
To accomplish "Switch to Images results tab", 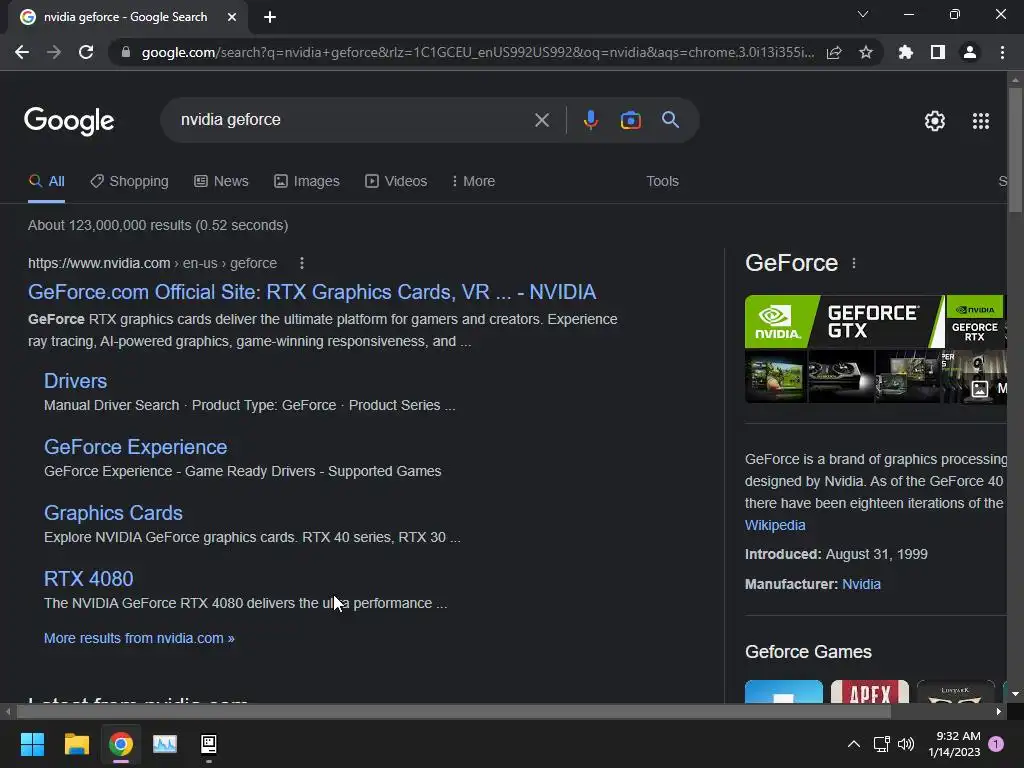I will 307,182.
